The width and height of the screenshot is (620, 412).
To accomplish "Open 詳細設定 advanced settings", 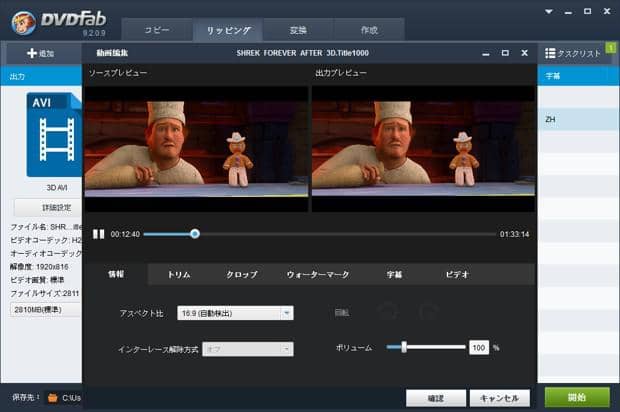I will coord(47,208).
